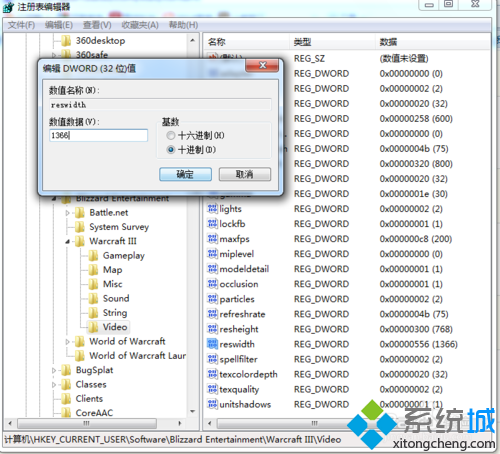Click the lights DWORD value icon
The image size is (500, 454).
point(212,209)
